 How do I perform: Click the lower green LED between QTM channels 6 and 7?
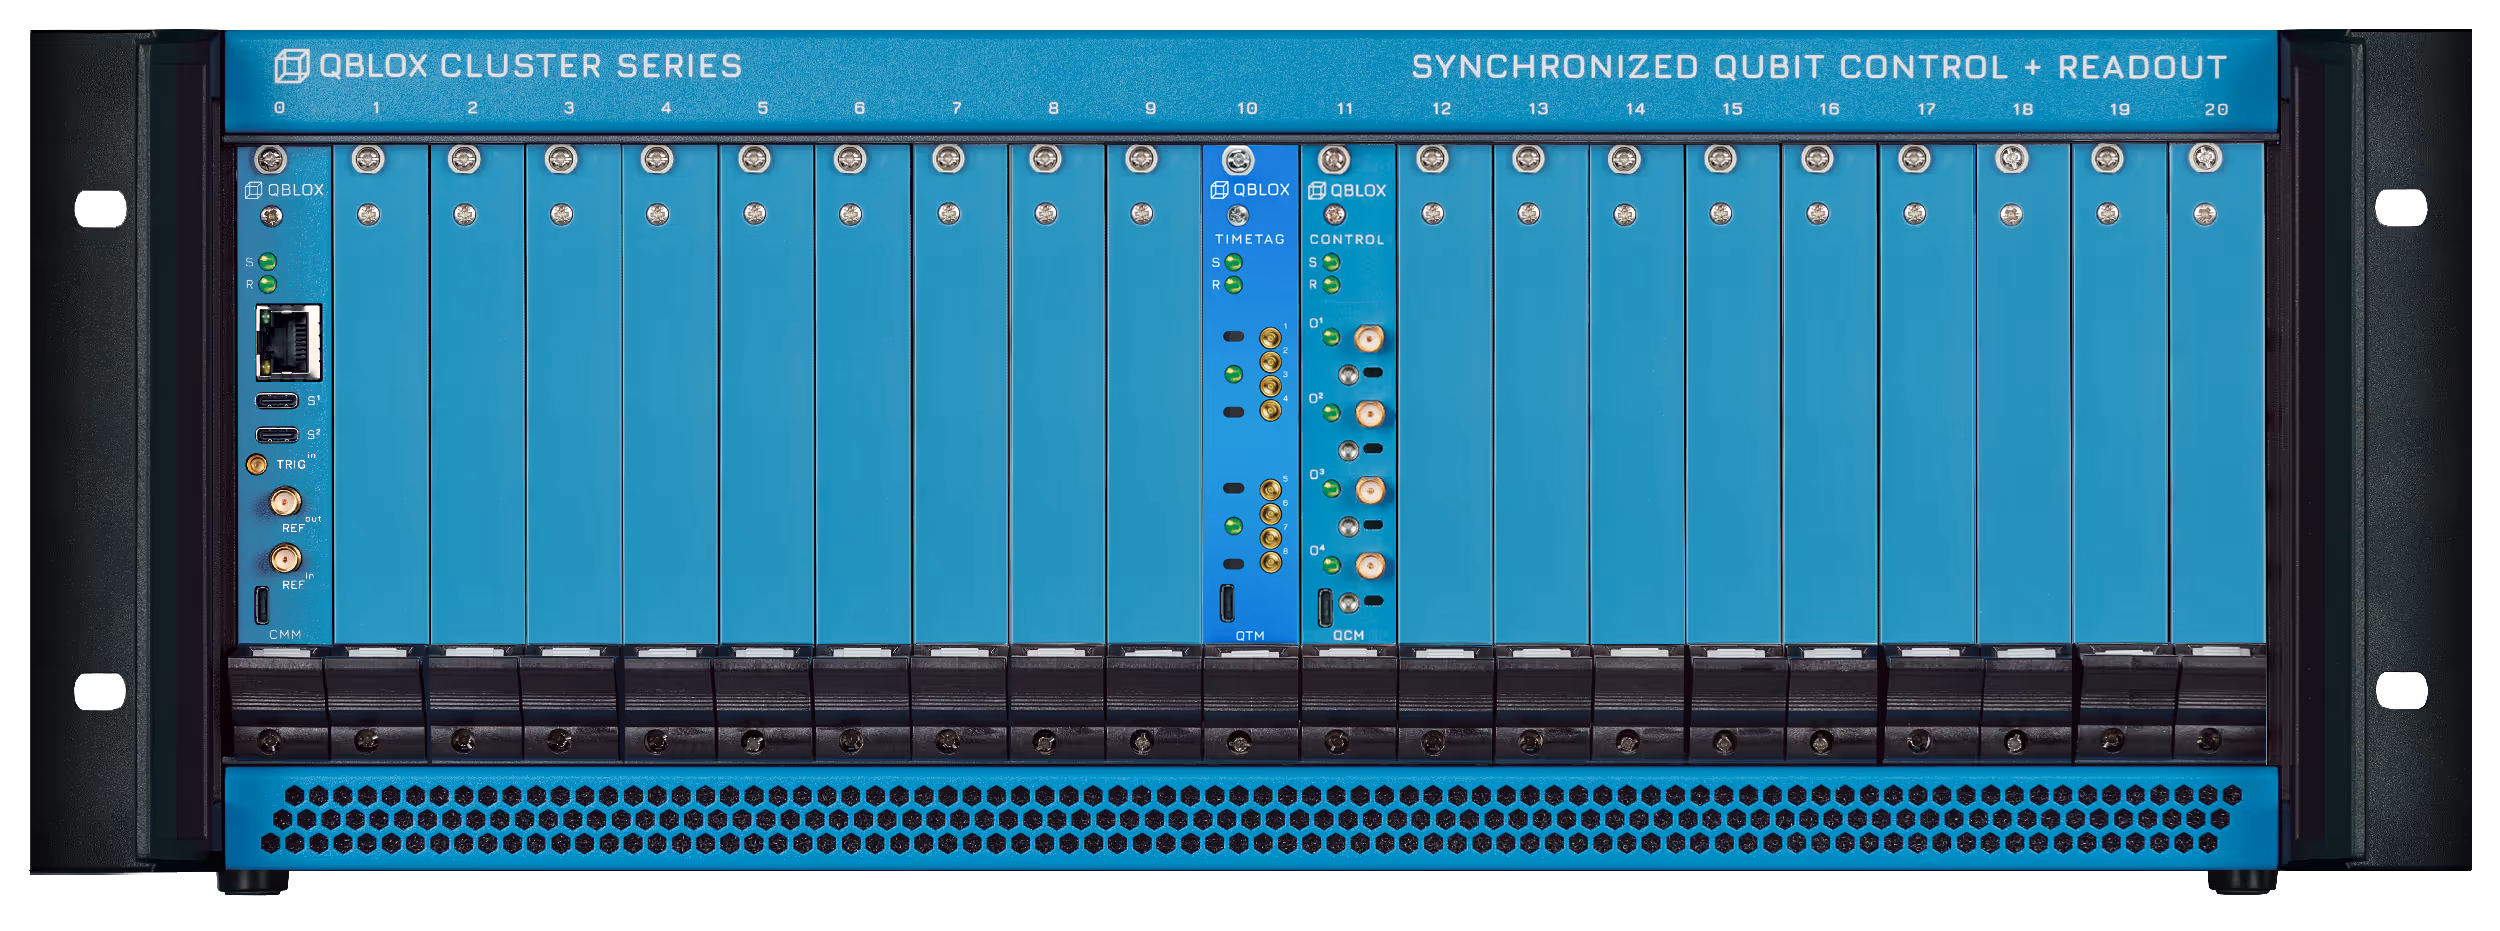(x=1234, y=526)
